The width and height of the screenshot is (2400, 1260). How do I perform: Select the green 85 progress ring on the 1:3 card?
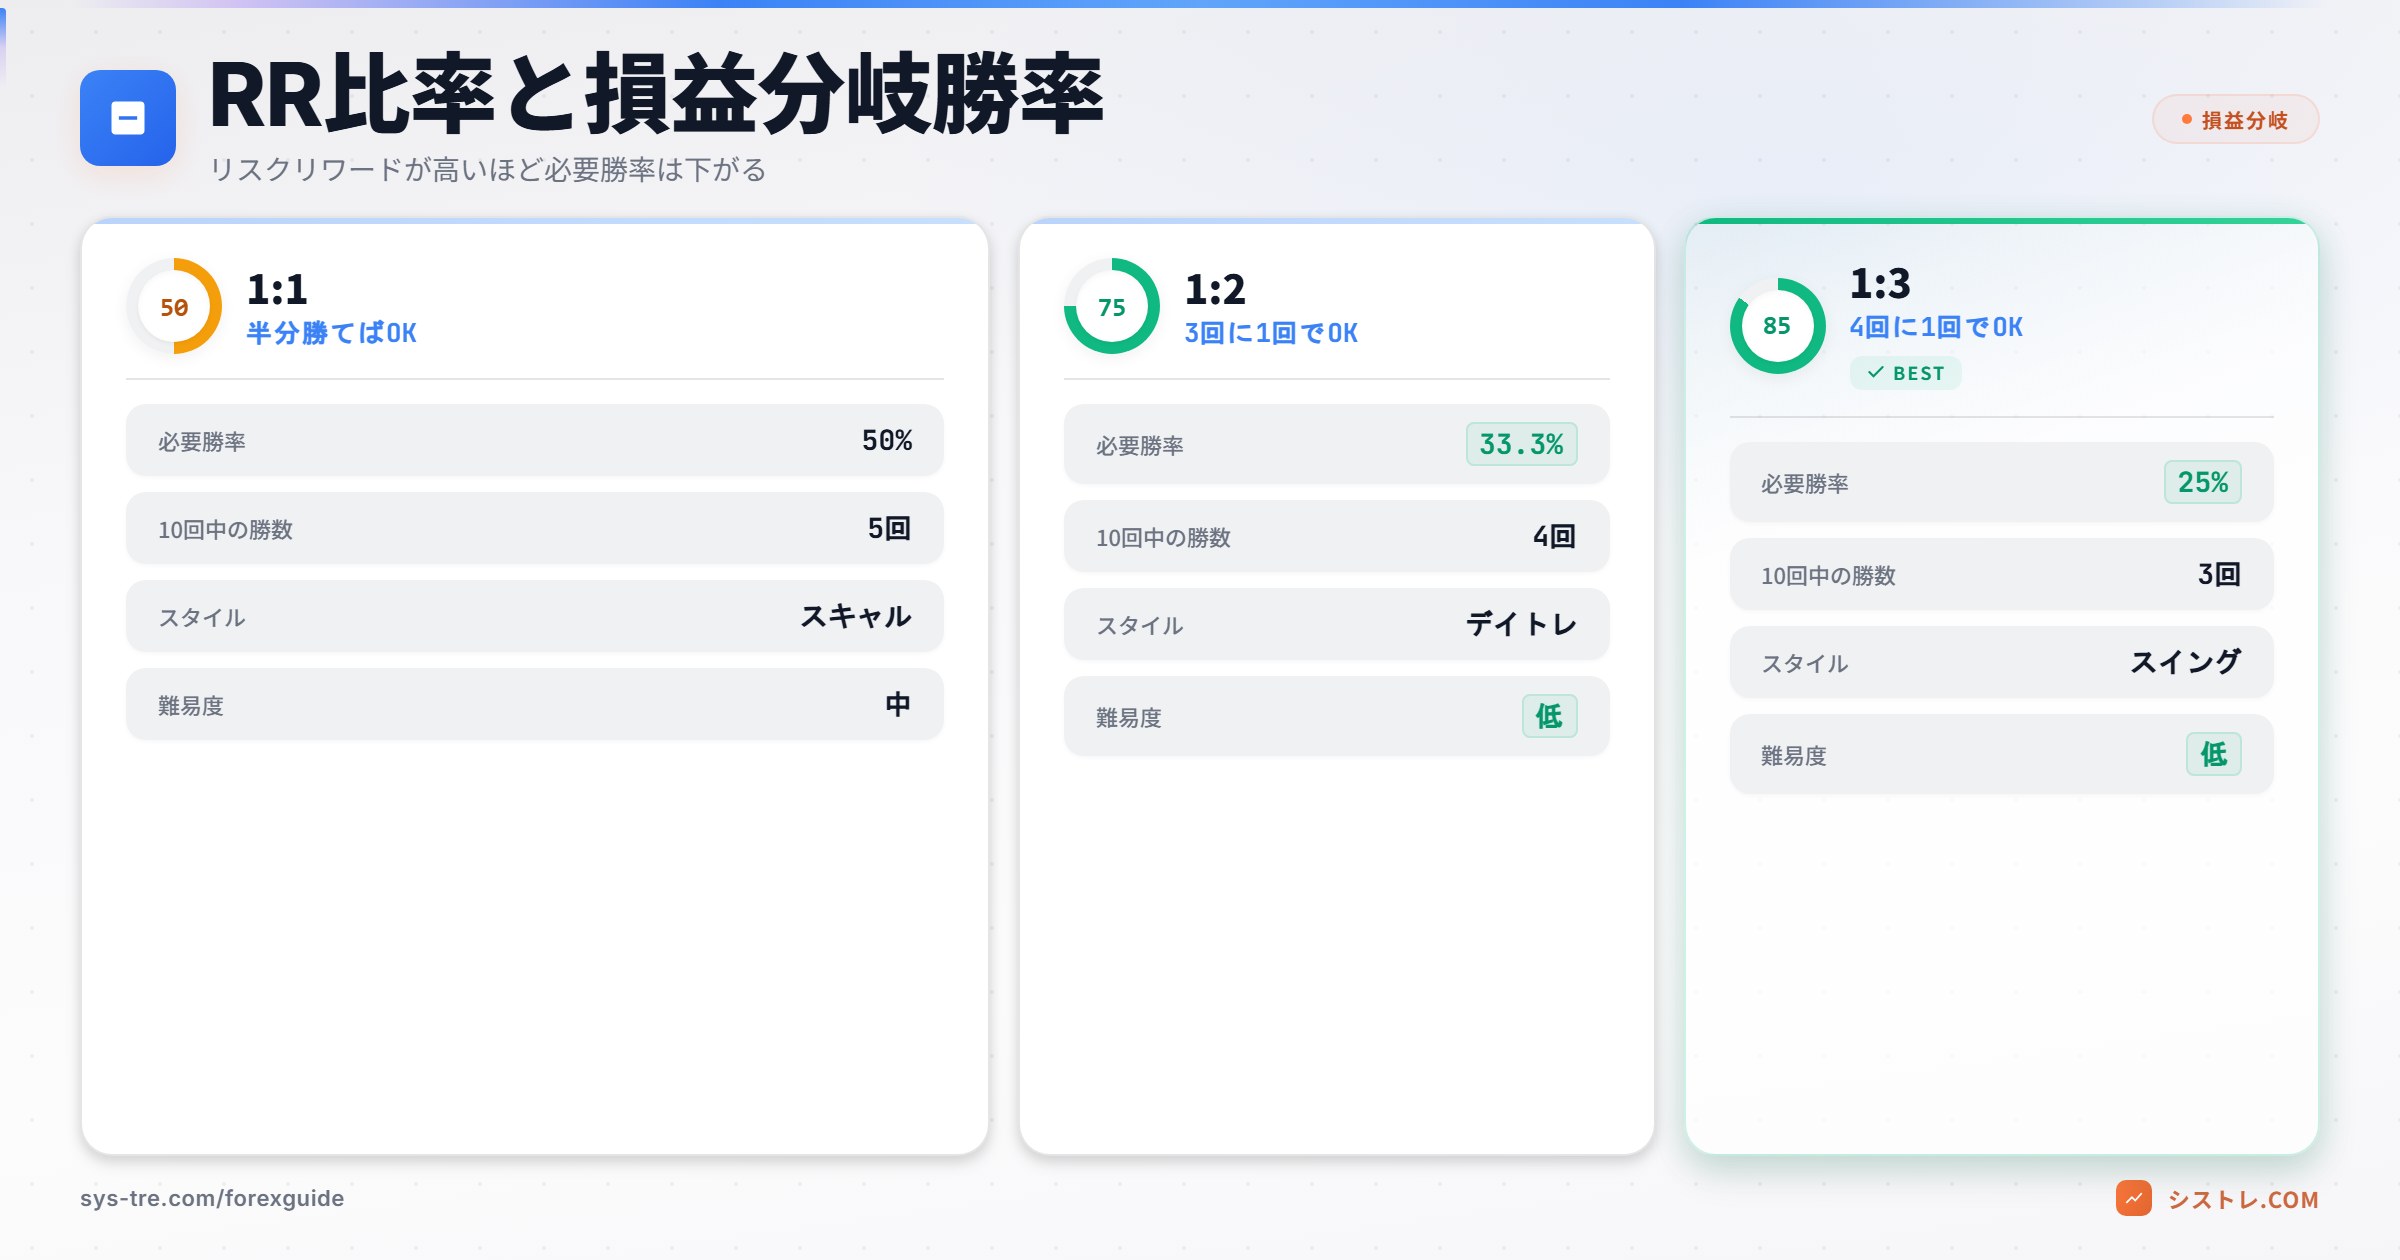pyautogui.click(x=1776, y=325)
